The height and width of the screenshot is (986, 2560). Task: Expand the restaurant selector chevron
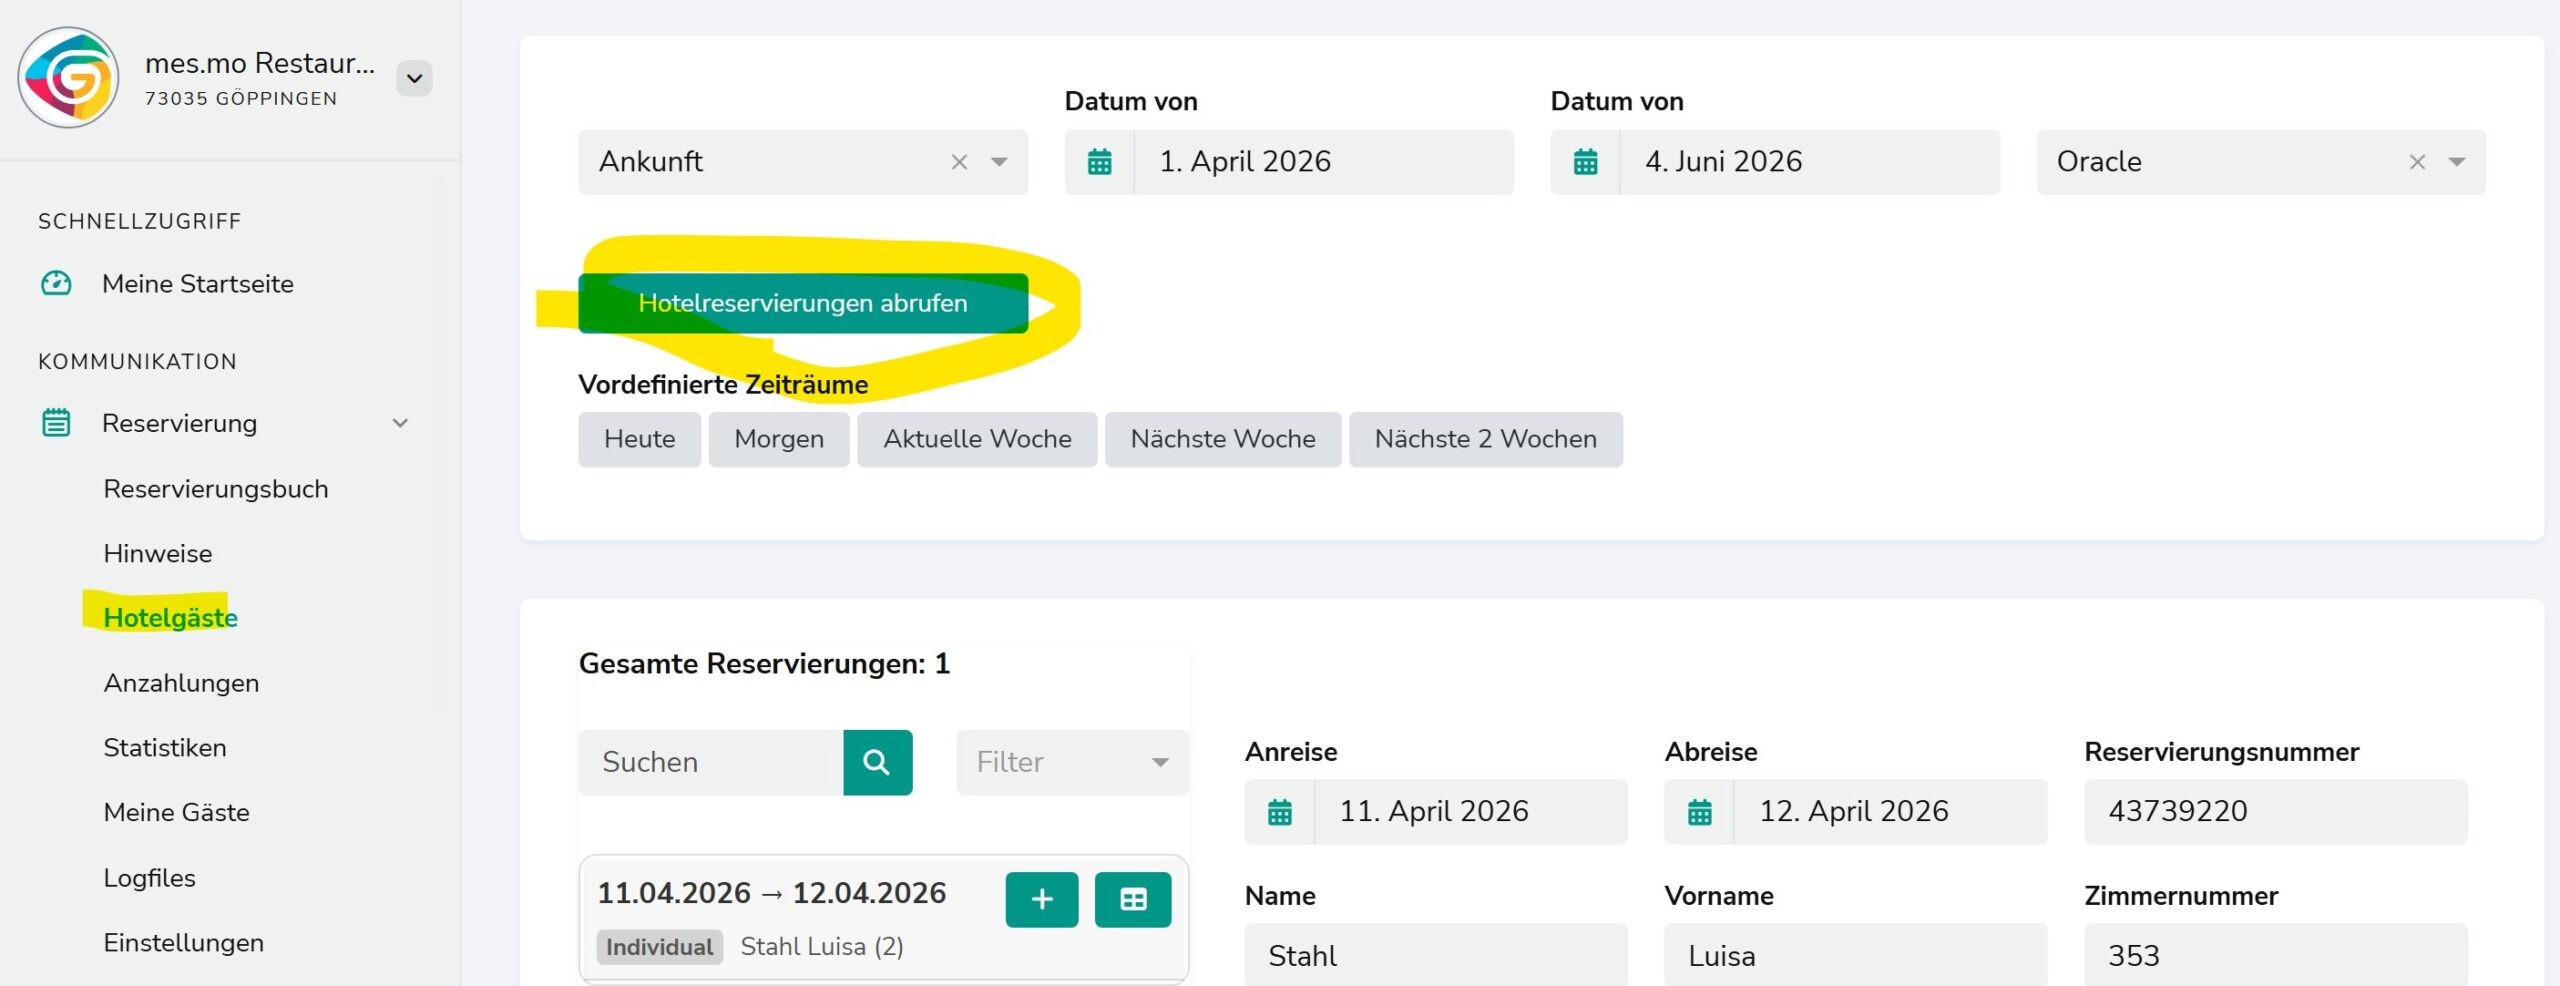pos(414,78)
